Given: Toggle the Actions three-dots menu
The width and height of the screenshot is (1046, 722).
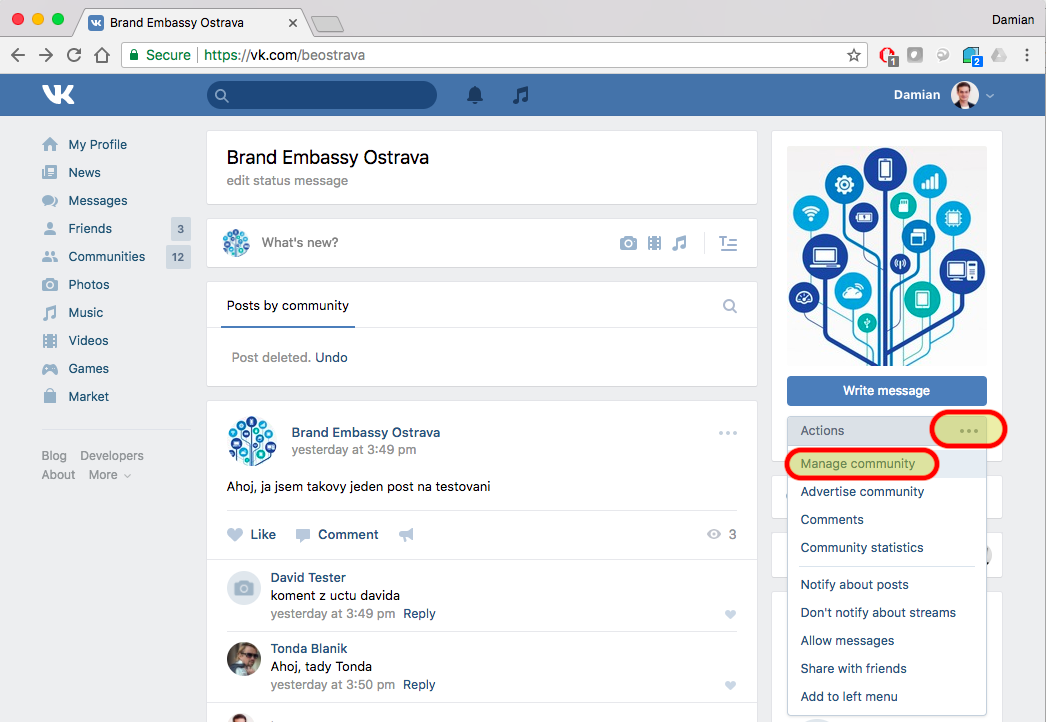Looking at the screenshot, I should pyautogui.click(x=969, y=431).
